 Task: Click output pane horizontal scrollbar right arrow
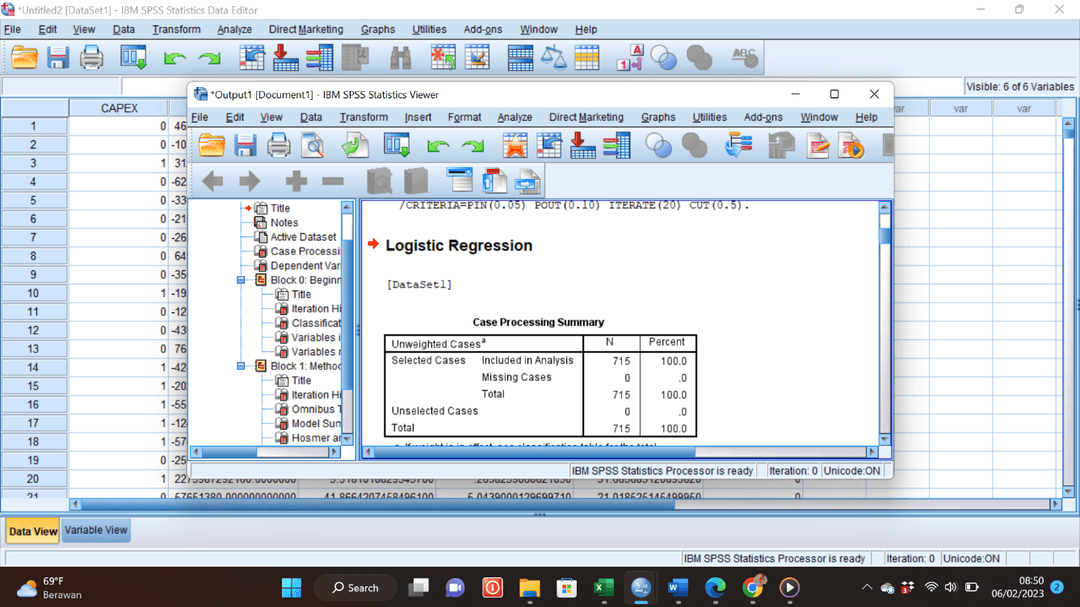[872, 452]
